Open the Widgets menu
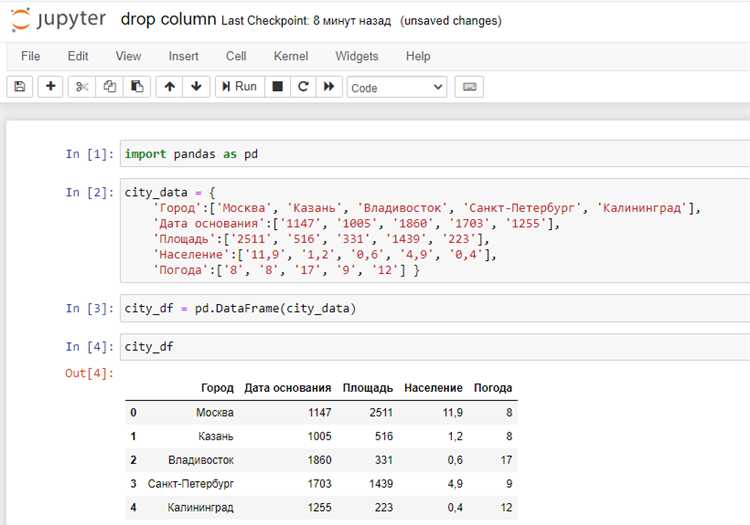This screenshot has height=525, width=750. pos(357,56)
